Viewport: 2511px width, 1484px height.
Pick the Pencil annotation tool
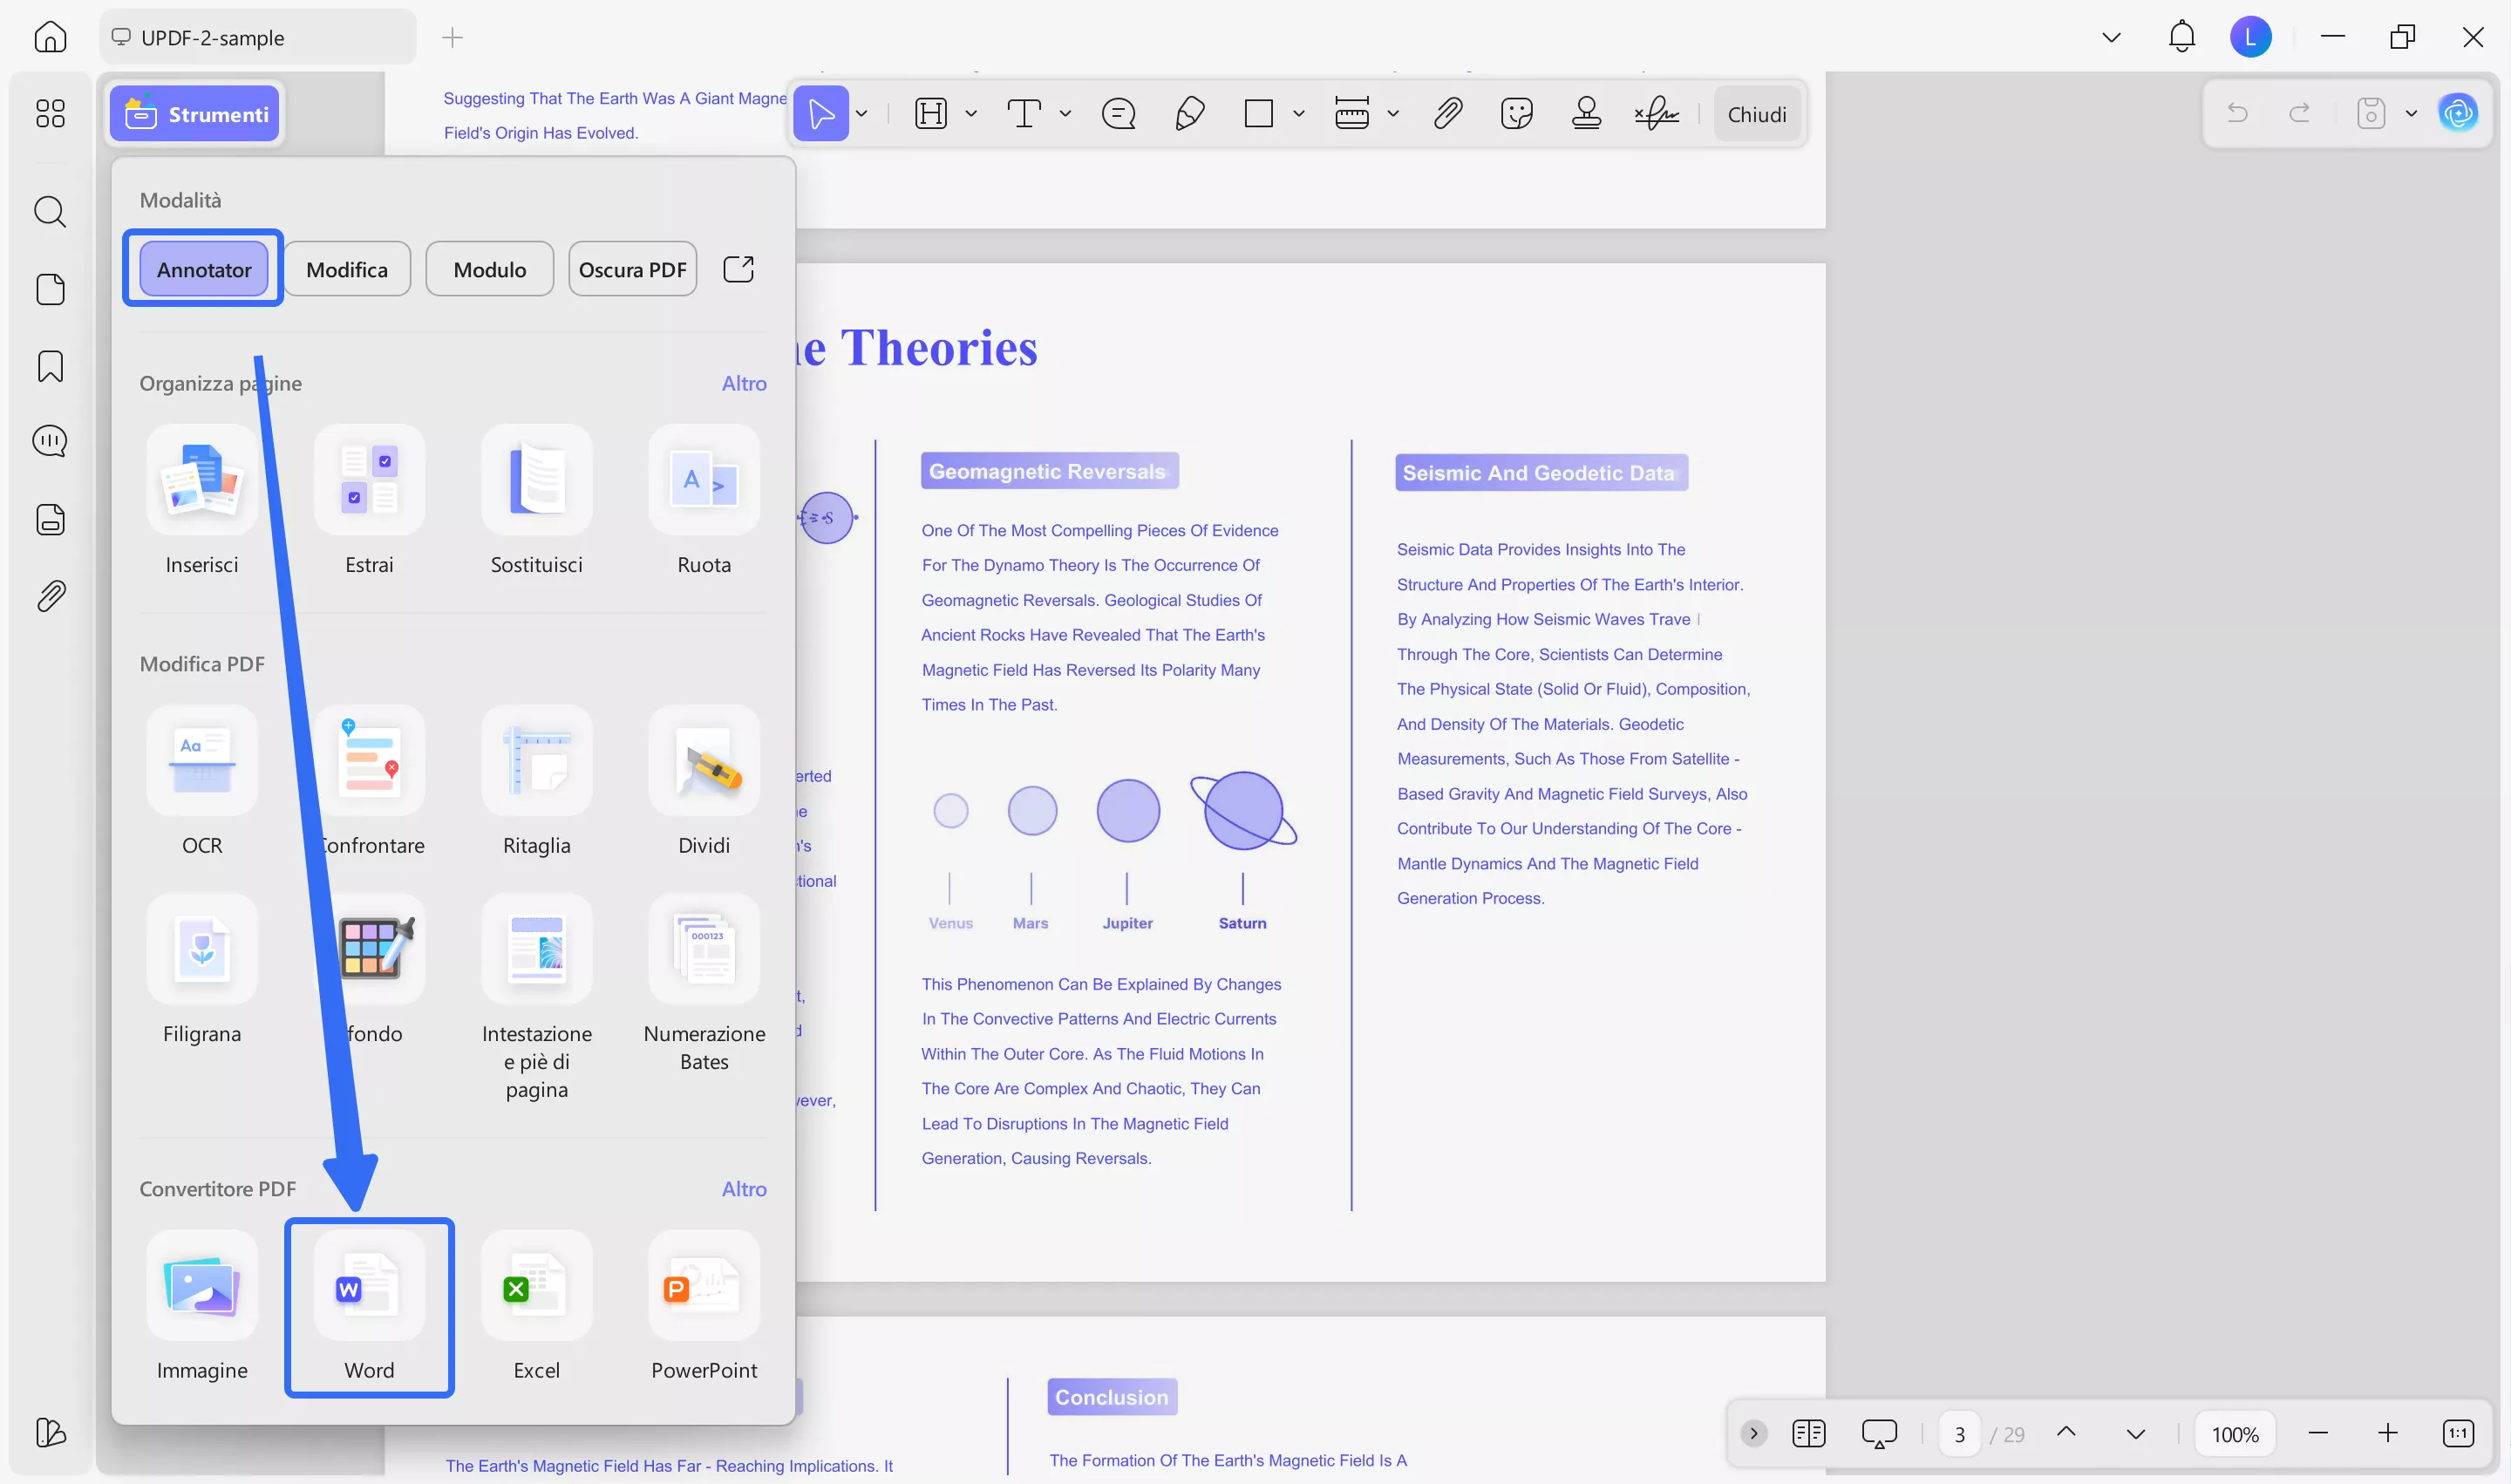click(1189, 113)
